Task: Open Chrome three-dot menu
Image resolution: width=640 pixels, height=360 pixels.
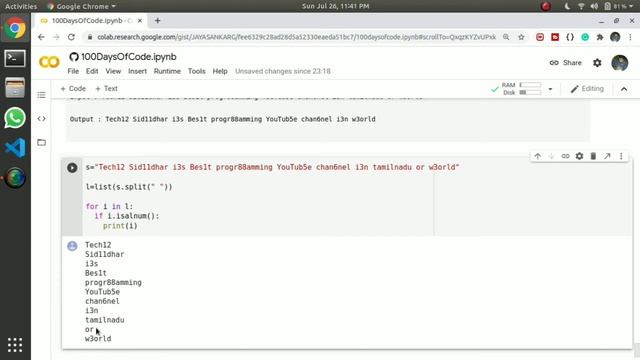Action: pyautogui.click(x=631, y=37)
